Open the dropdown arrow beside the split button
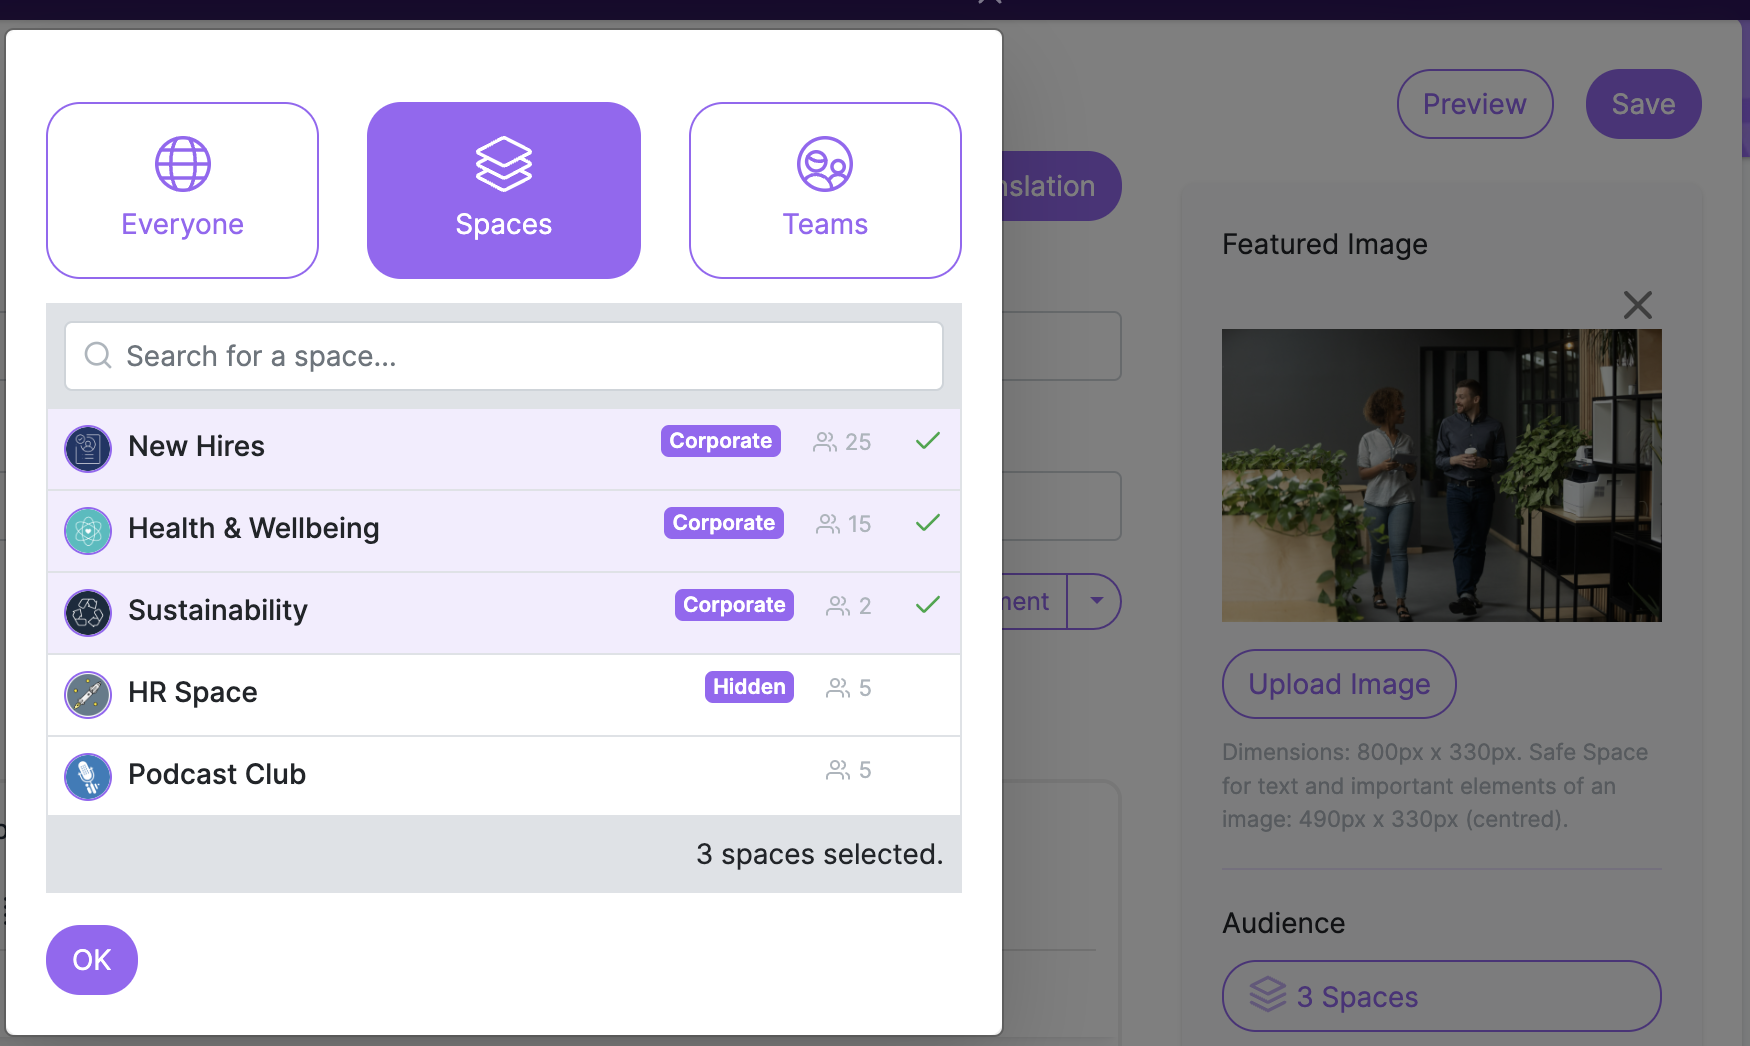 point(1096,601)
